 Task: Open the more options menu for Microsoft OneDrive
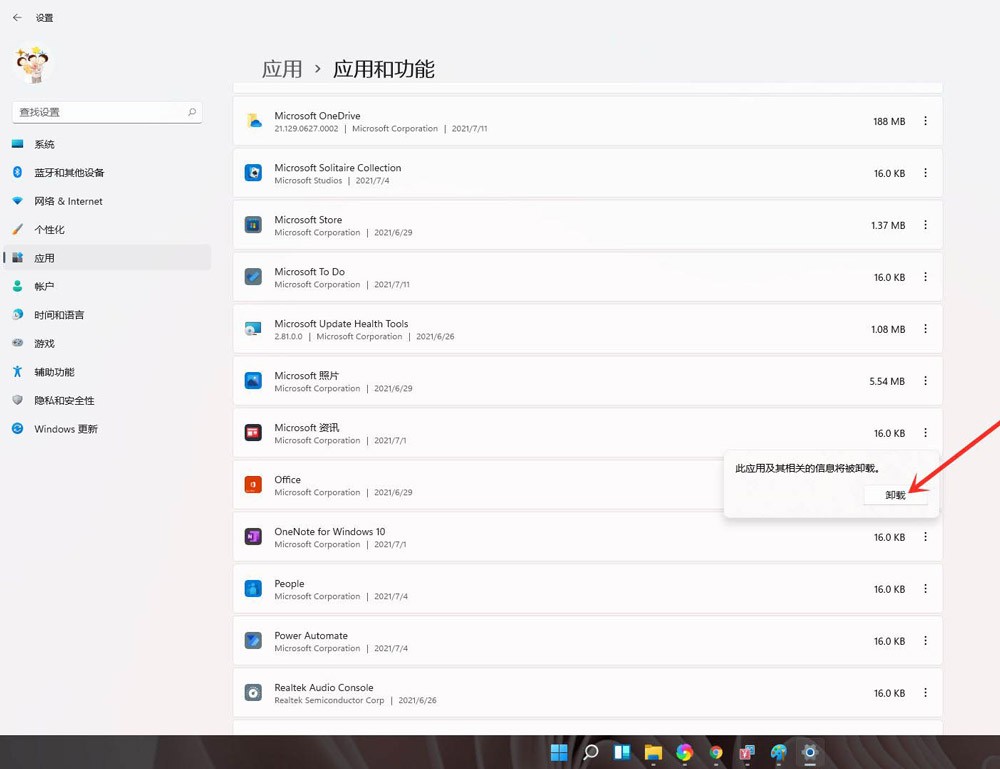tap(925, 121)
